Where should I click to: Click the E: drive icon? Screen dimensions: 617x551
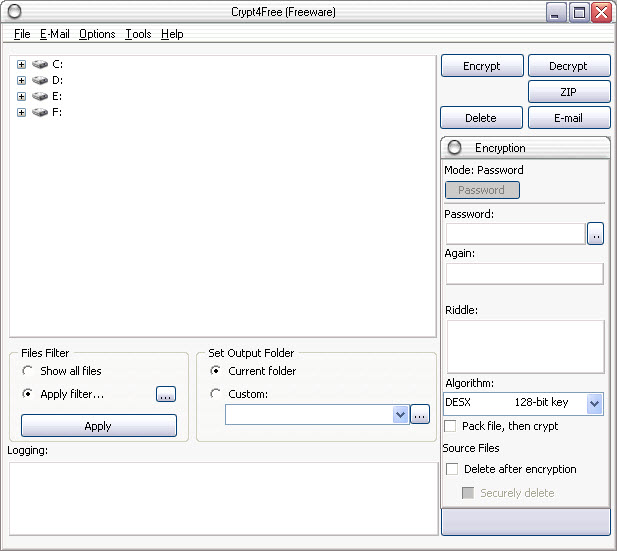(x=40, y=96)
